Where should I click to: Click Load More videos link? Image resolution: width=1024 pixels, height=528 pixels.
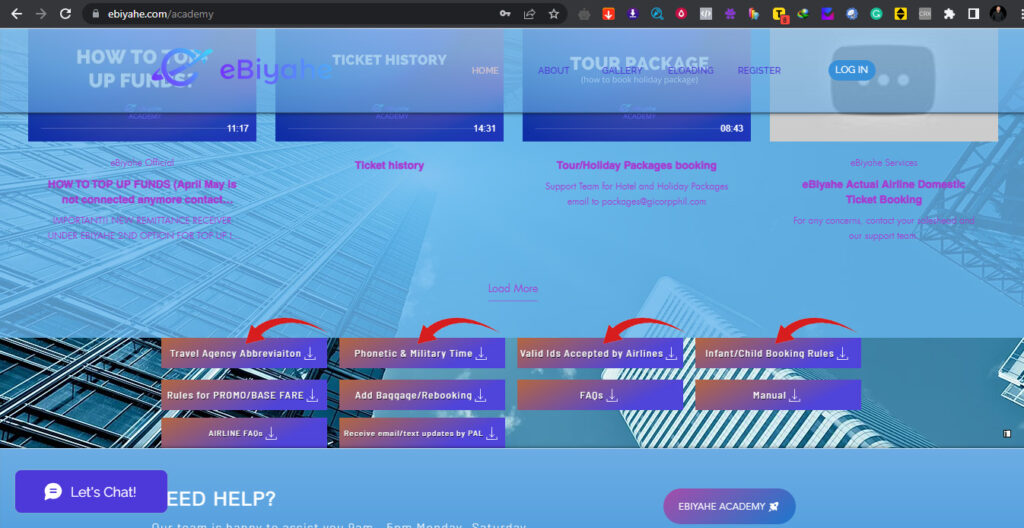(x=513, y=289)
